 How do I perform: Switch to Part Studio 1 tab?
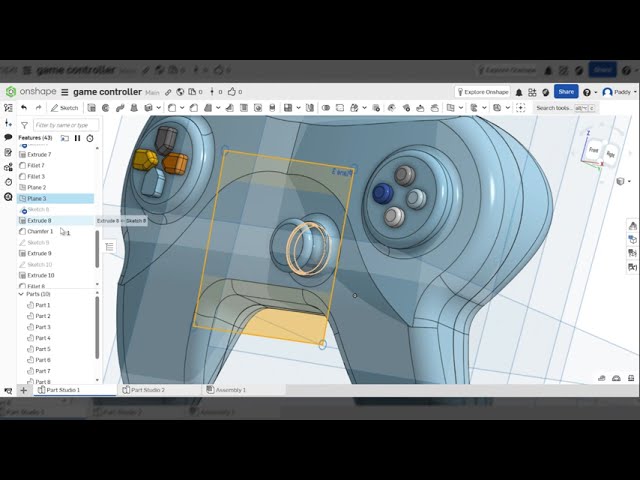pos(75,390)
